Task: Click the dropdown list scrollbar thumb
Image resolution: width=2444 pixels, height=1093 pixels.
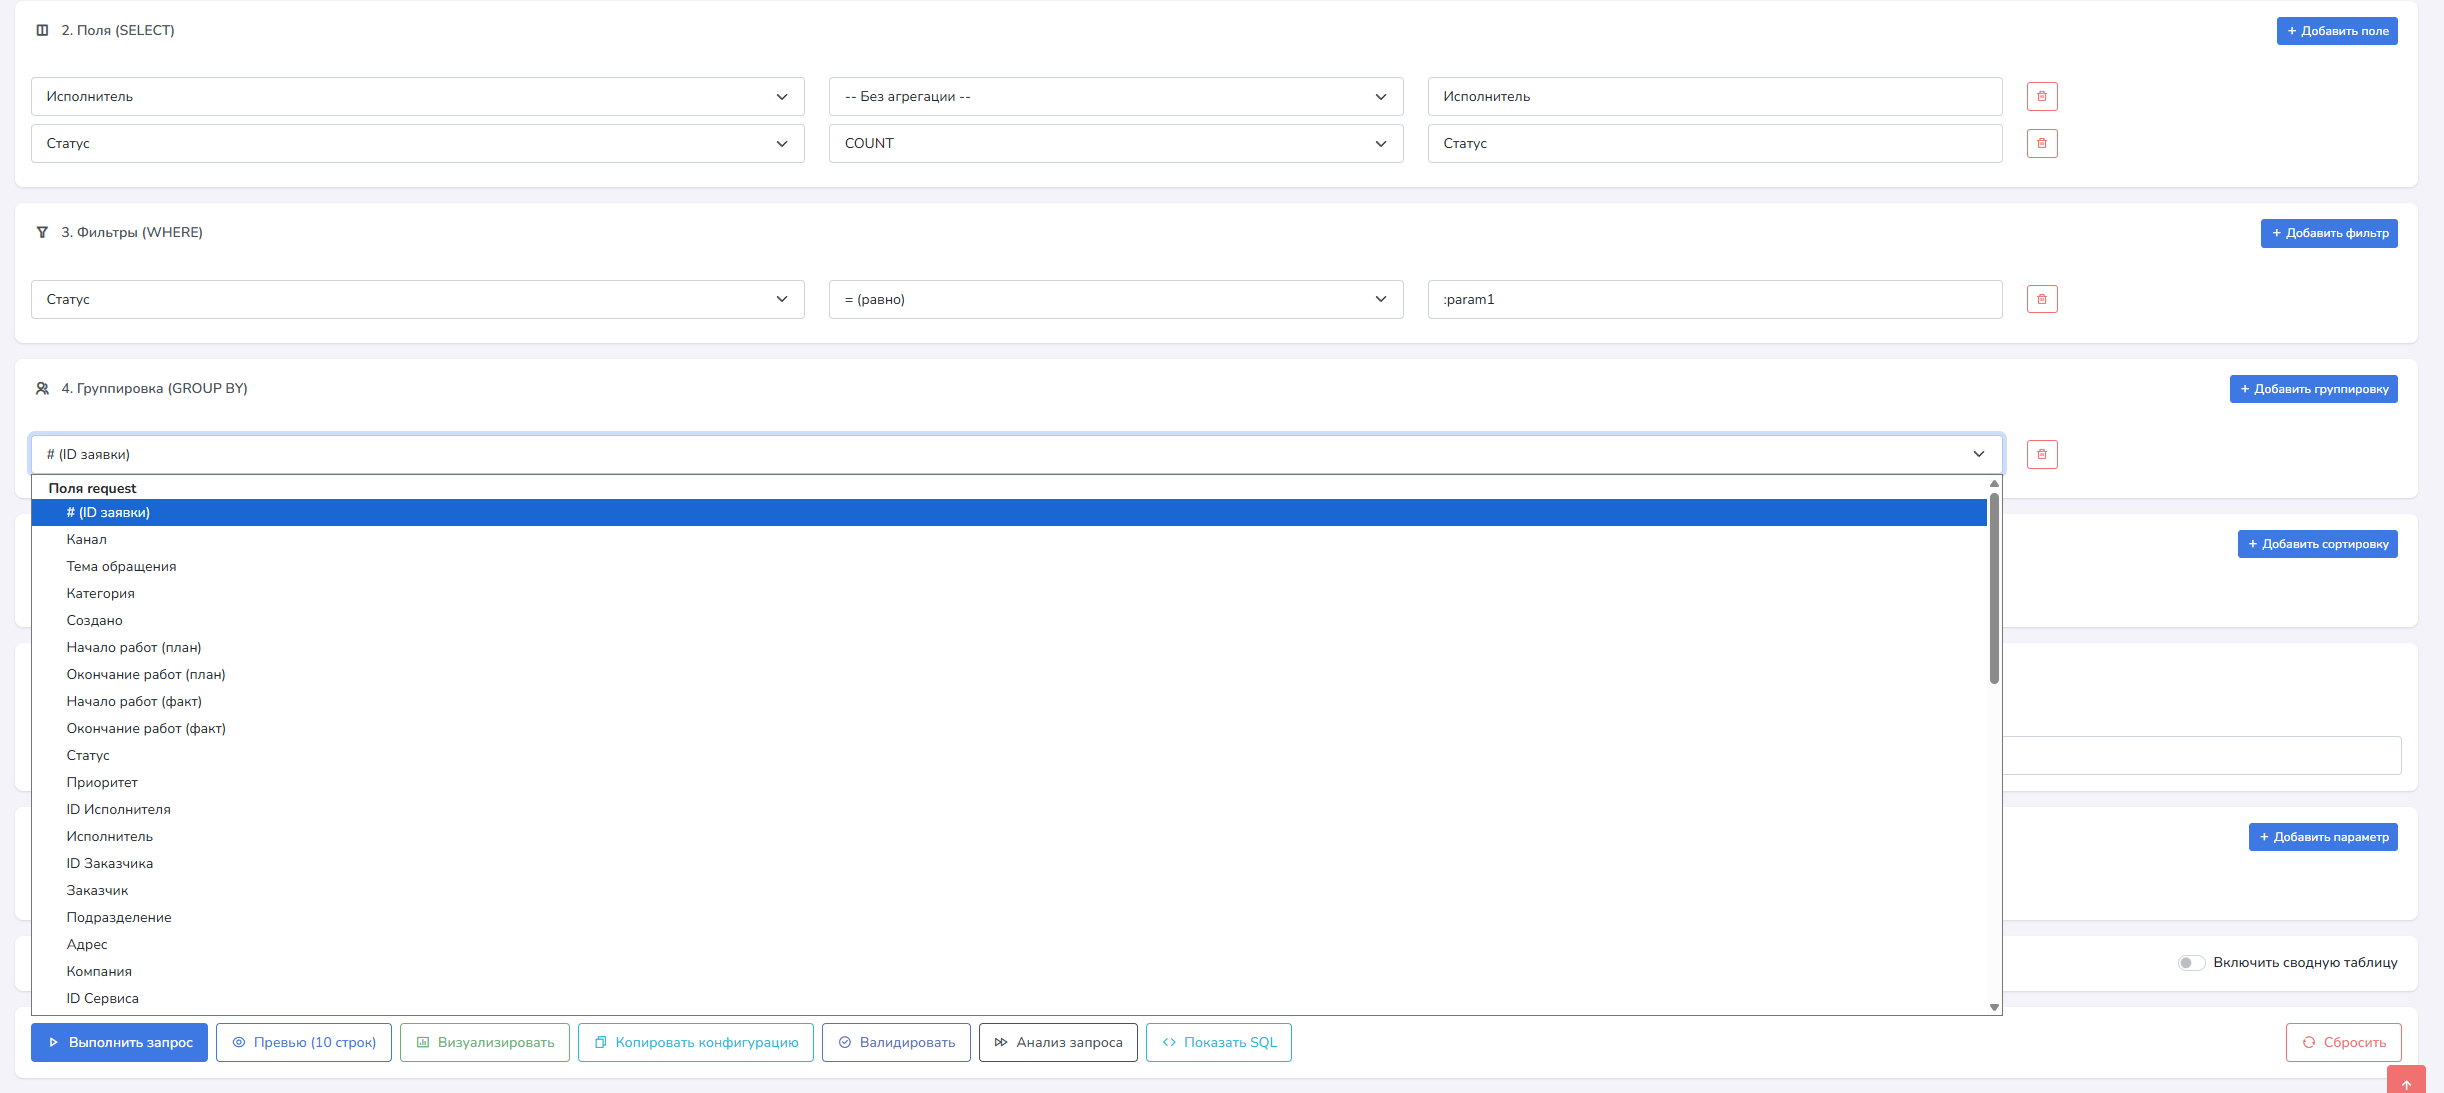Action: click(1993, 590)
